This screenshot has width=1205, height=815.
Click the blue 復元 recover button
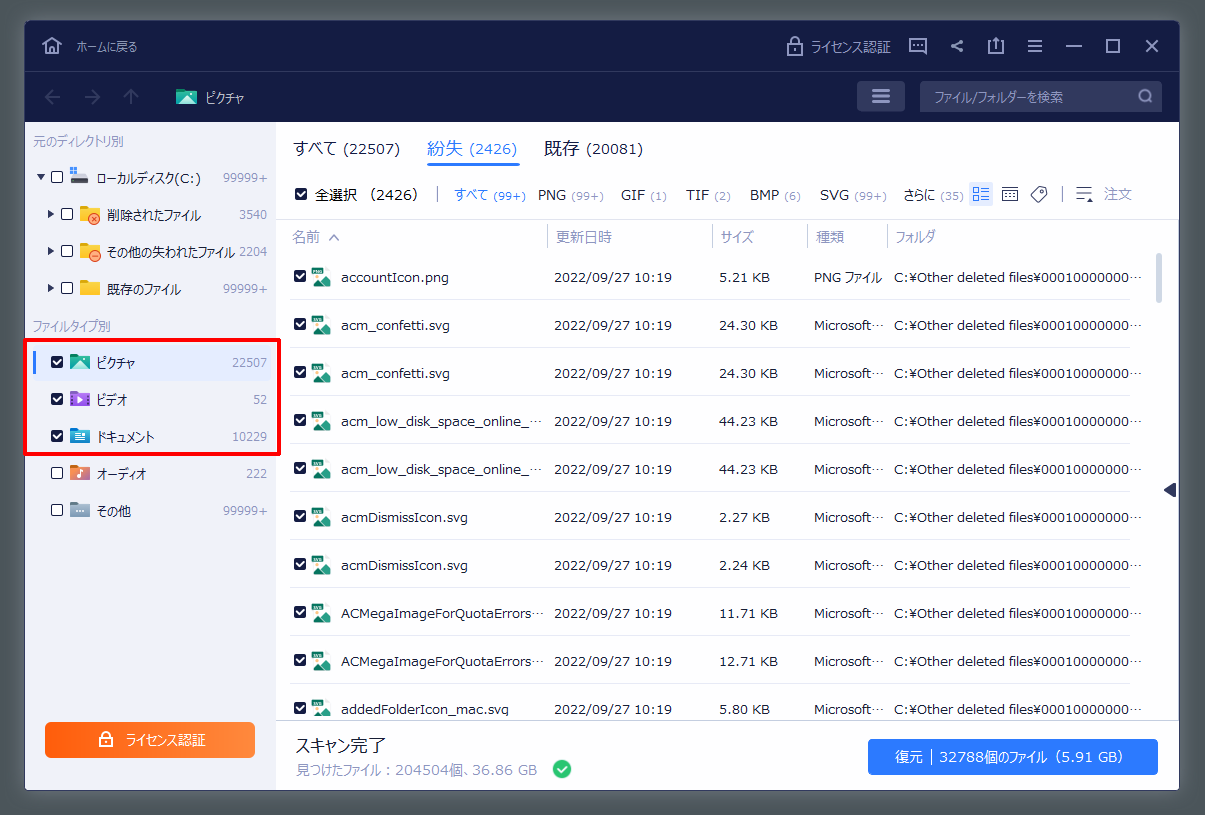pyautogui.click(x=1012, y=757)
